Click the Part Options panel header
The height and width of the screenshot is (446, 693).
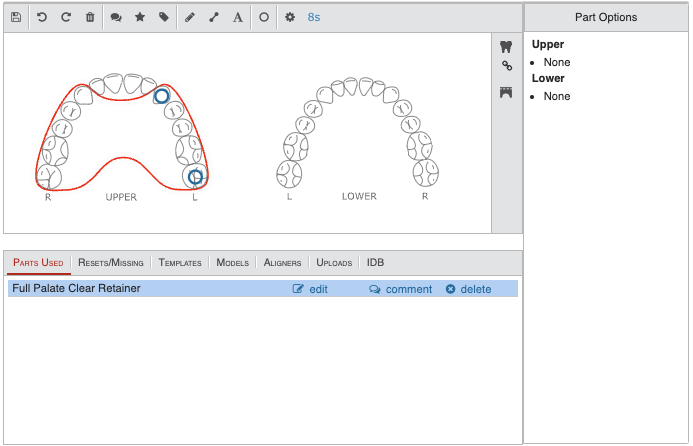tap(606, 17)
